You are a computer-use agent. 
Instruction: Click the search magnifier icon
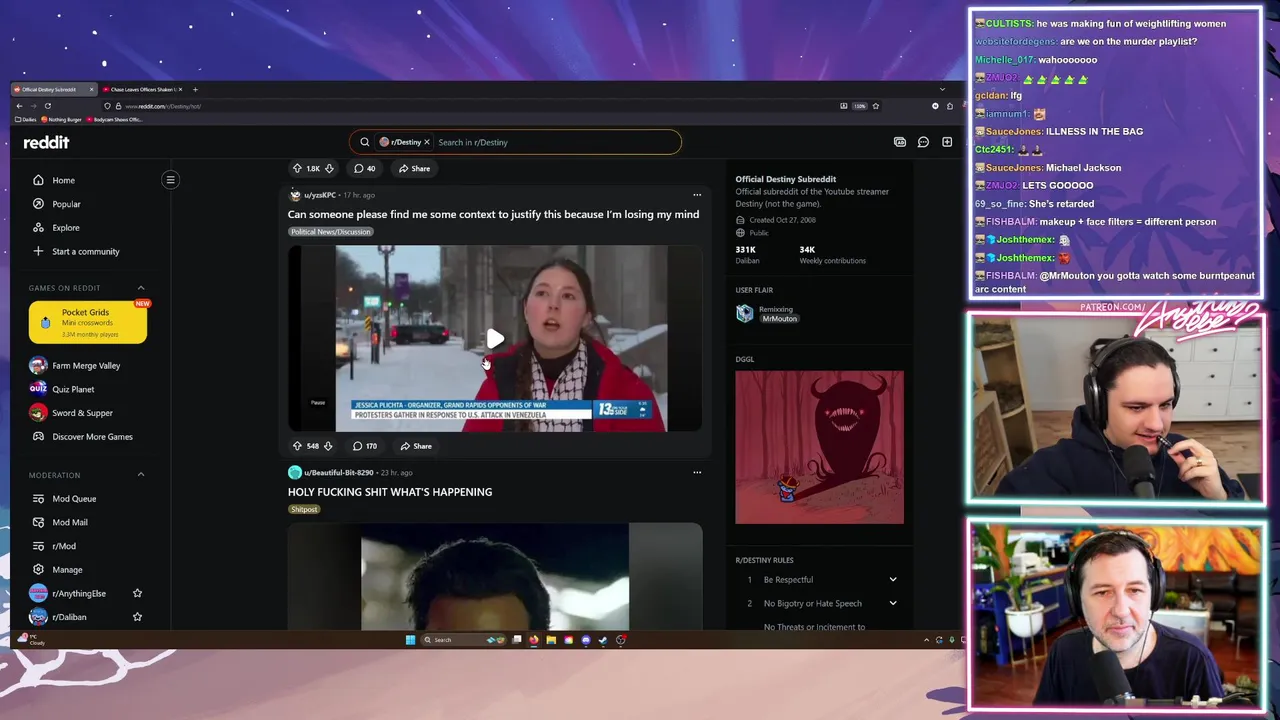[364, 142]
